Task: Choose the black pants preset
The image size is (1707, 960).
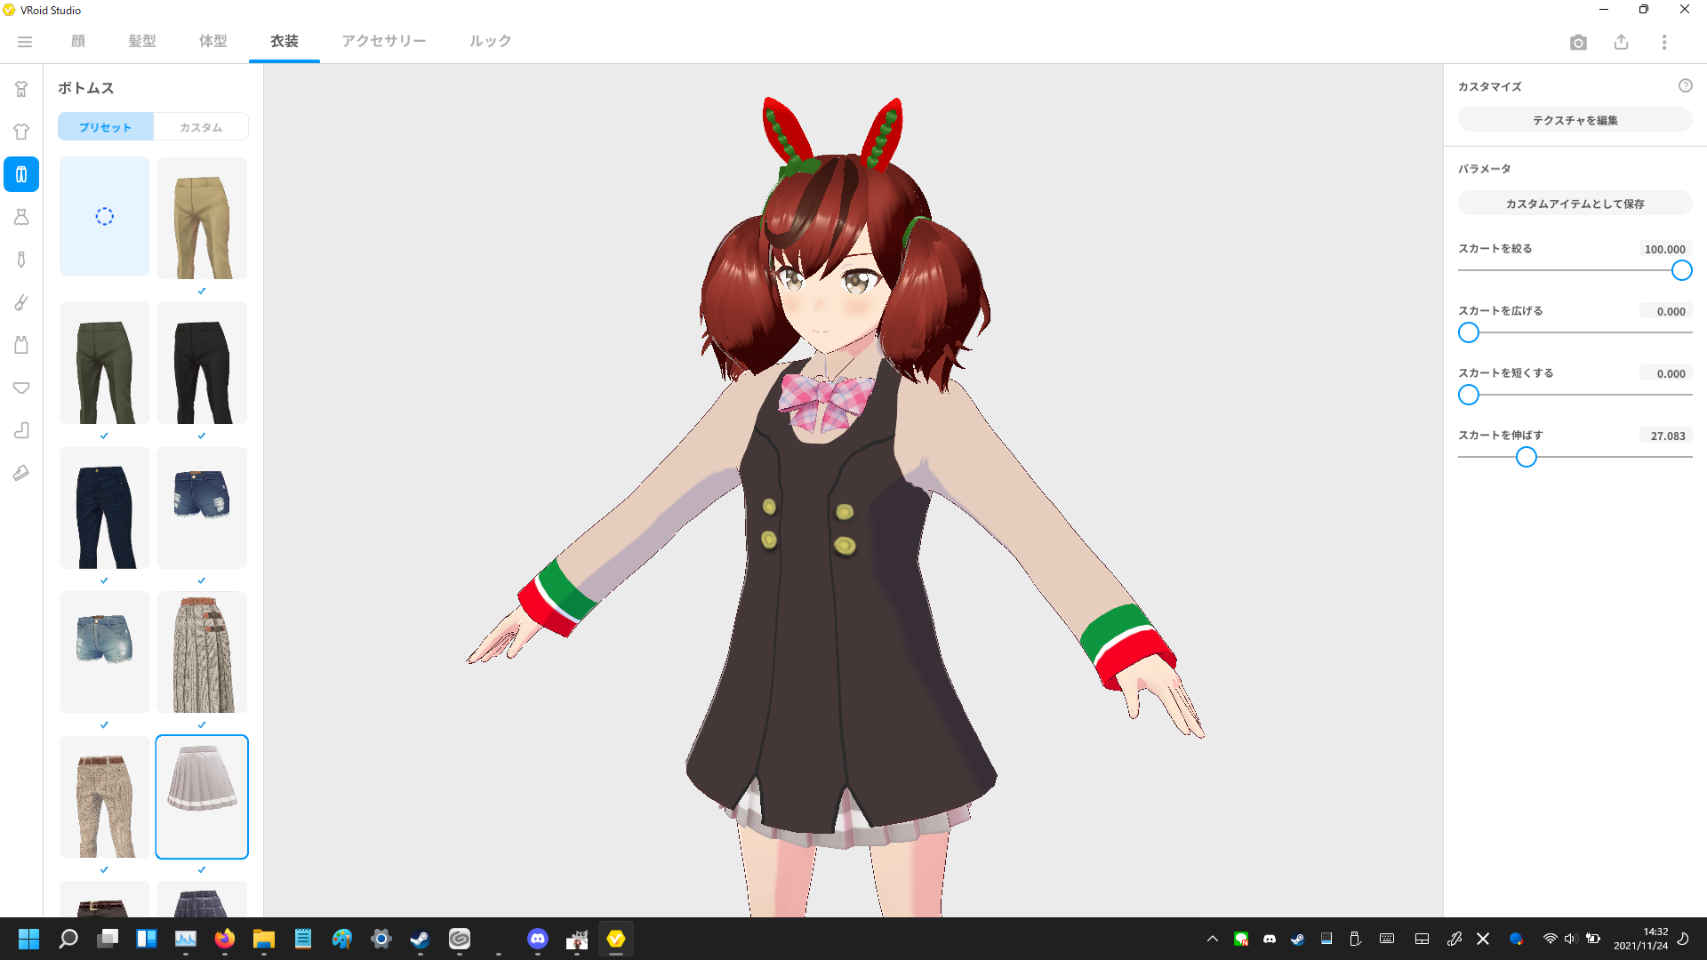Action: pos(202,363)
